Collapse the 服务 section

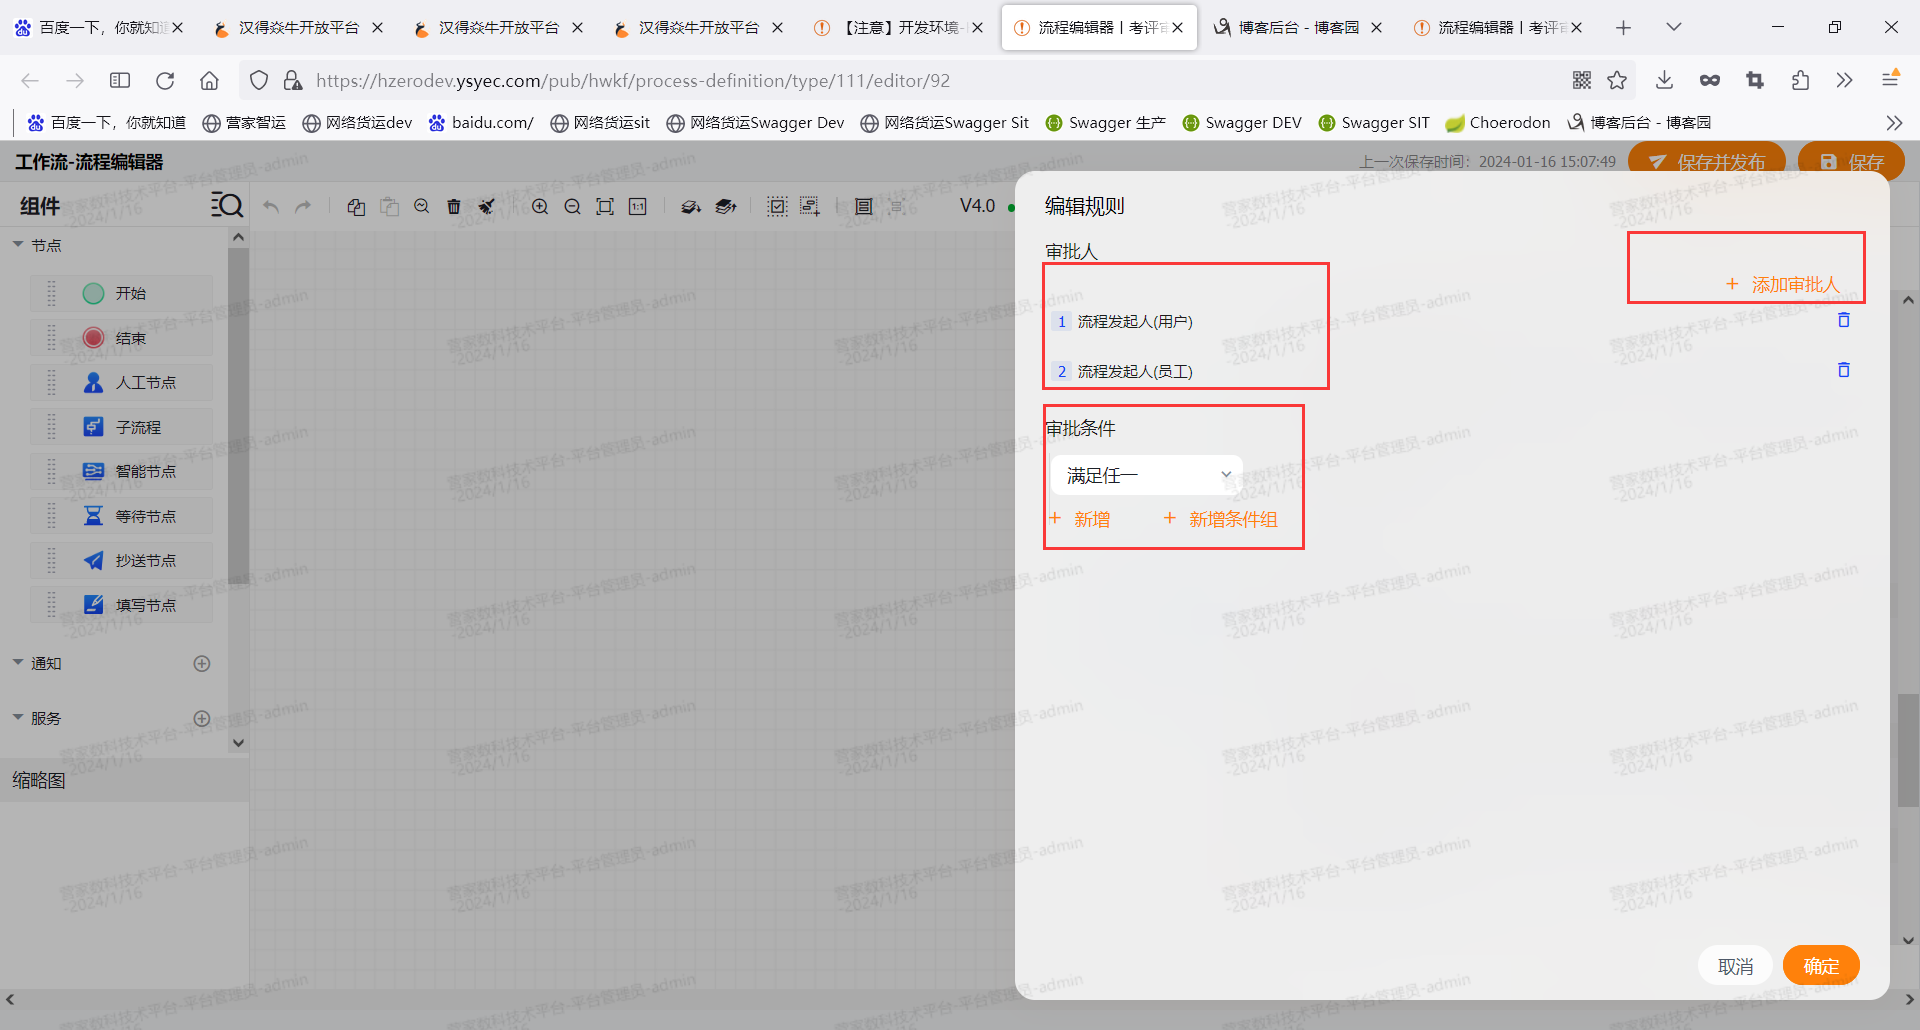18,718
